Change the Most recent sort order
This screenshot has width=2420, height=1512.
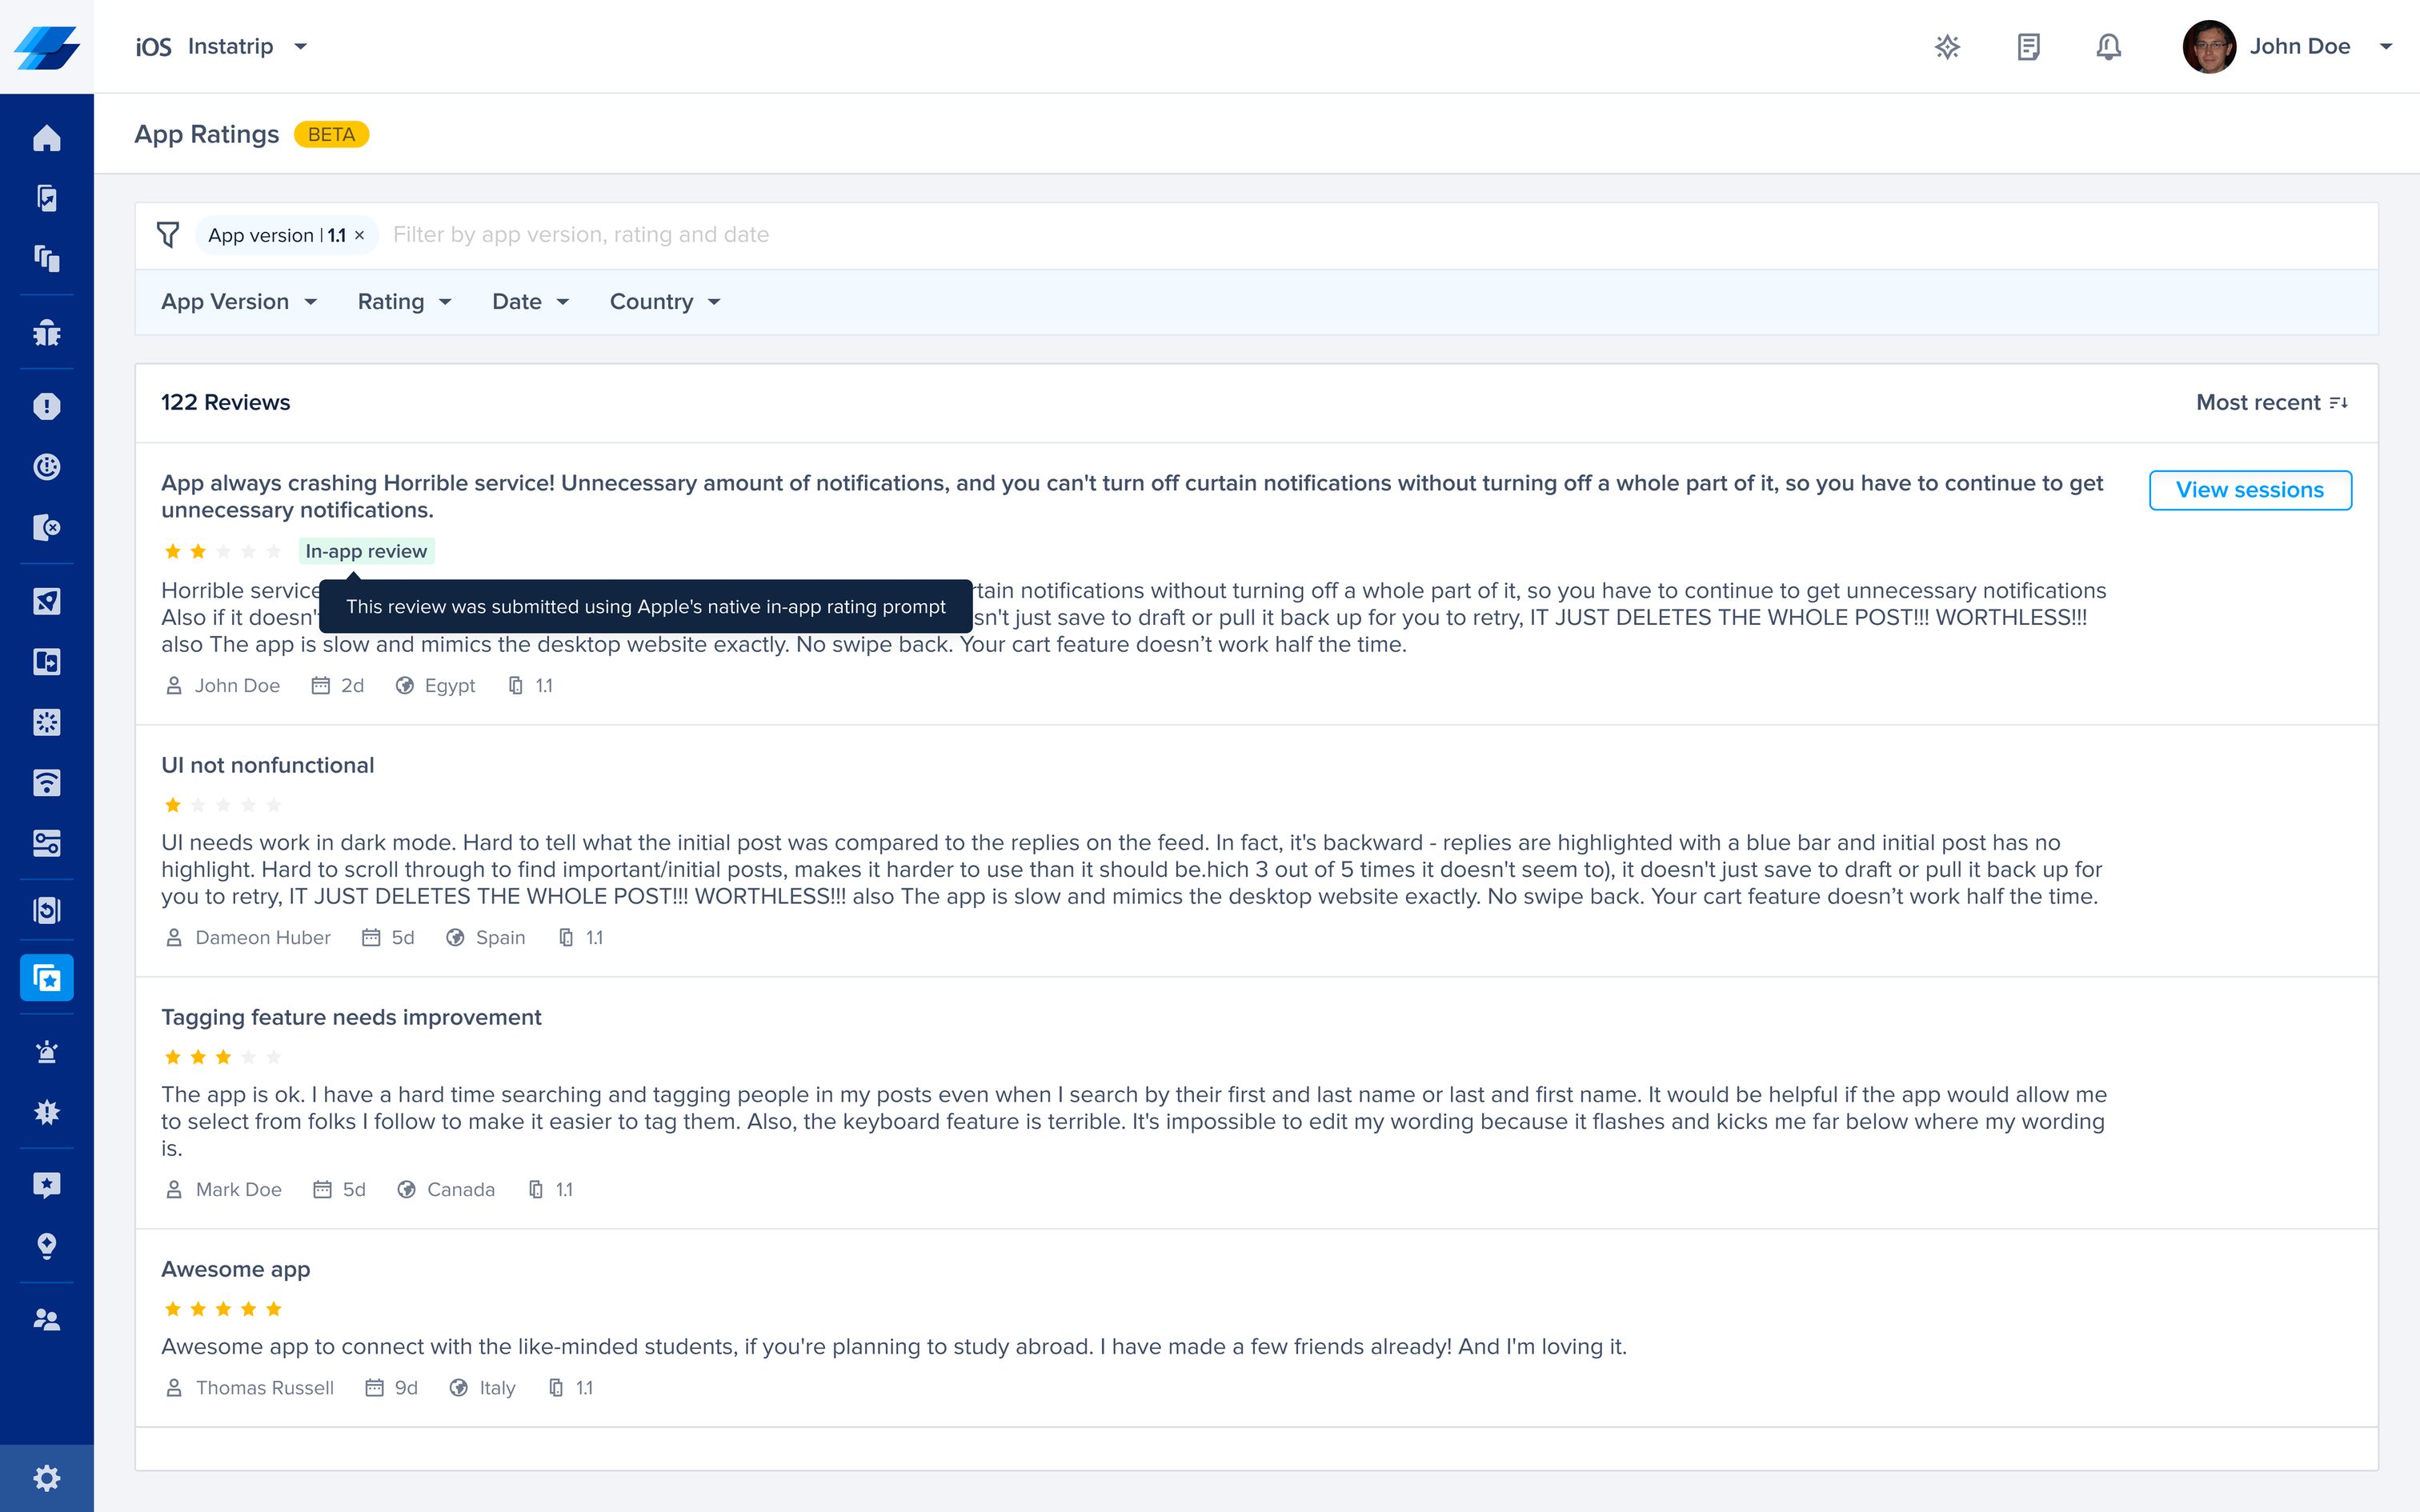click(x=2271, y=403)
